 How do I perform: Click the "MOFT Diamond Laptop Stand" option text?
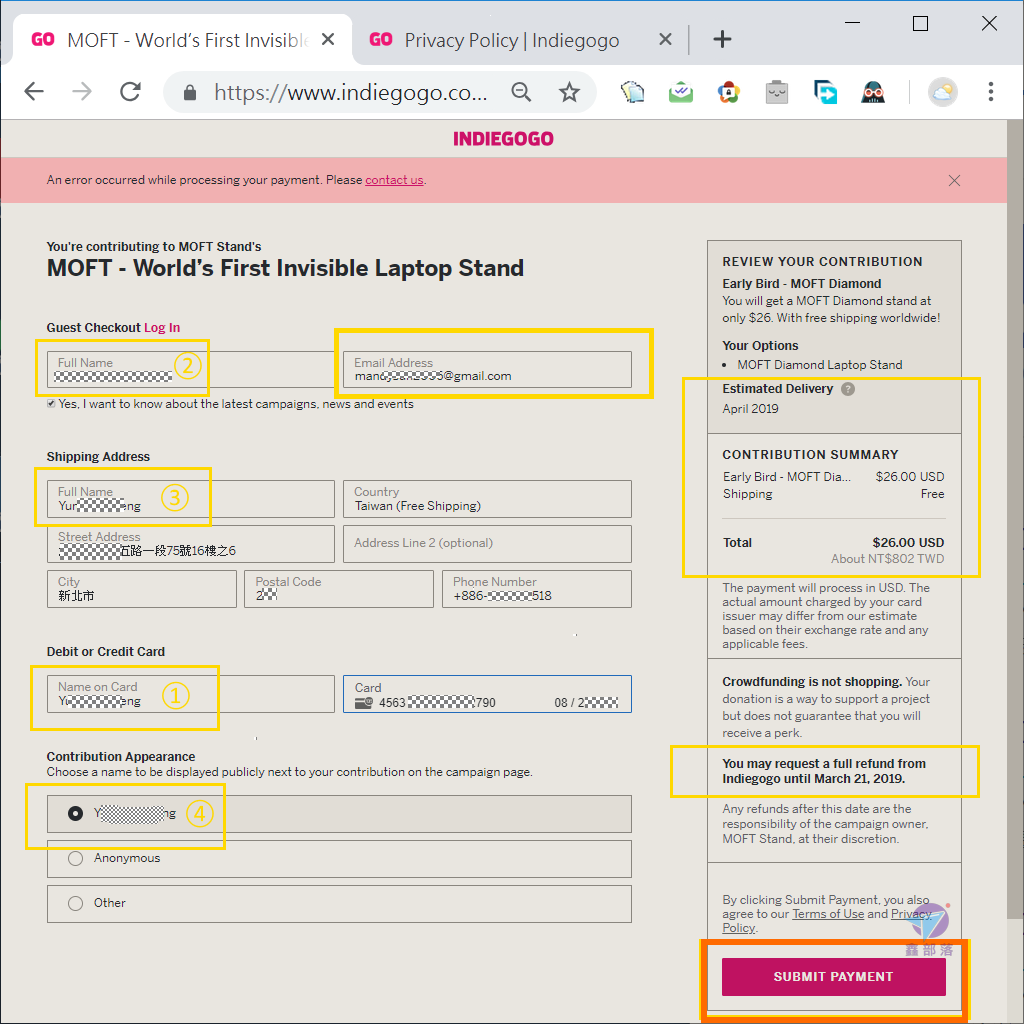point(820,365)
